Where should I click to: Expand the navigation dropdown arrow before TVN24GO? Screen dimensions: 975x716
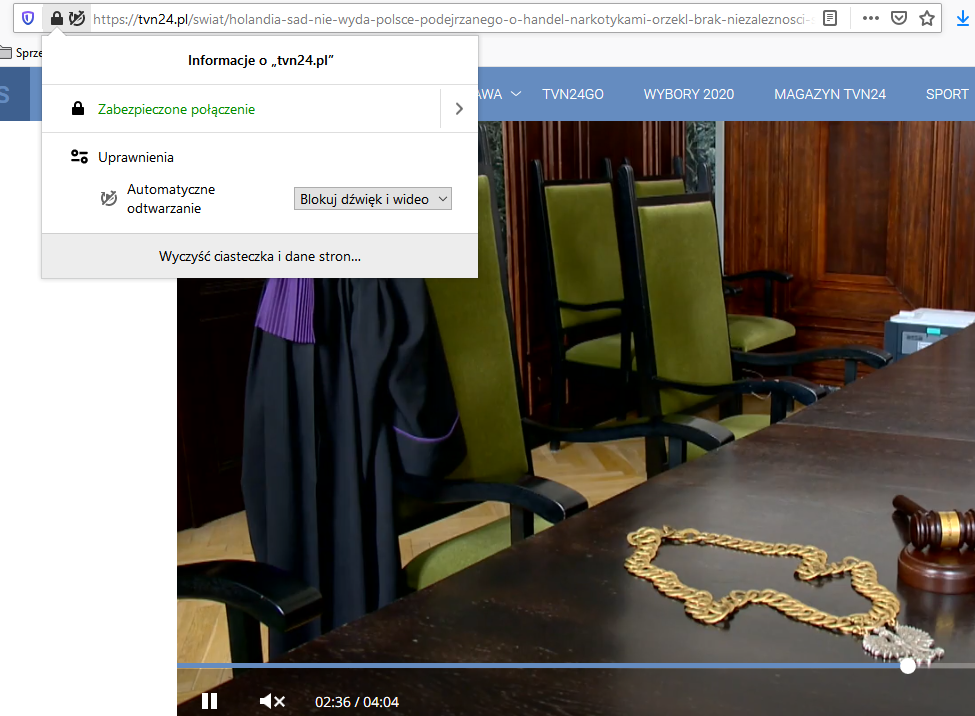516,94
